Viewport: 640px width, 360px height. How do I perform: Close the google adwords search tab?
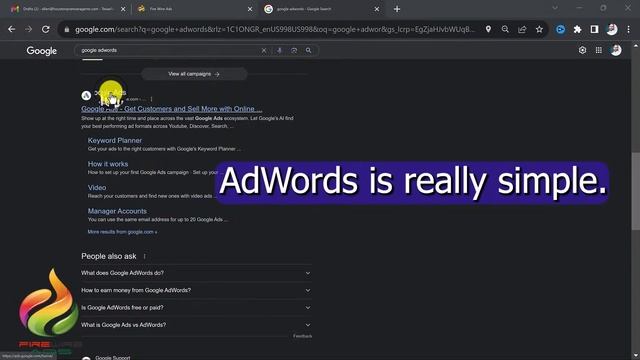pos(377,9)
